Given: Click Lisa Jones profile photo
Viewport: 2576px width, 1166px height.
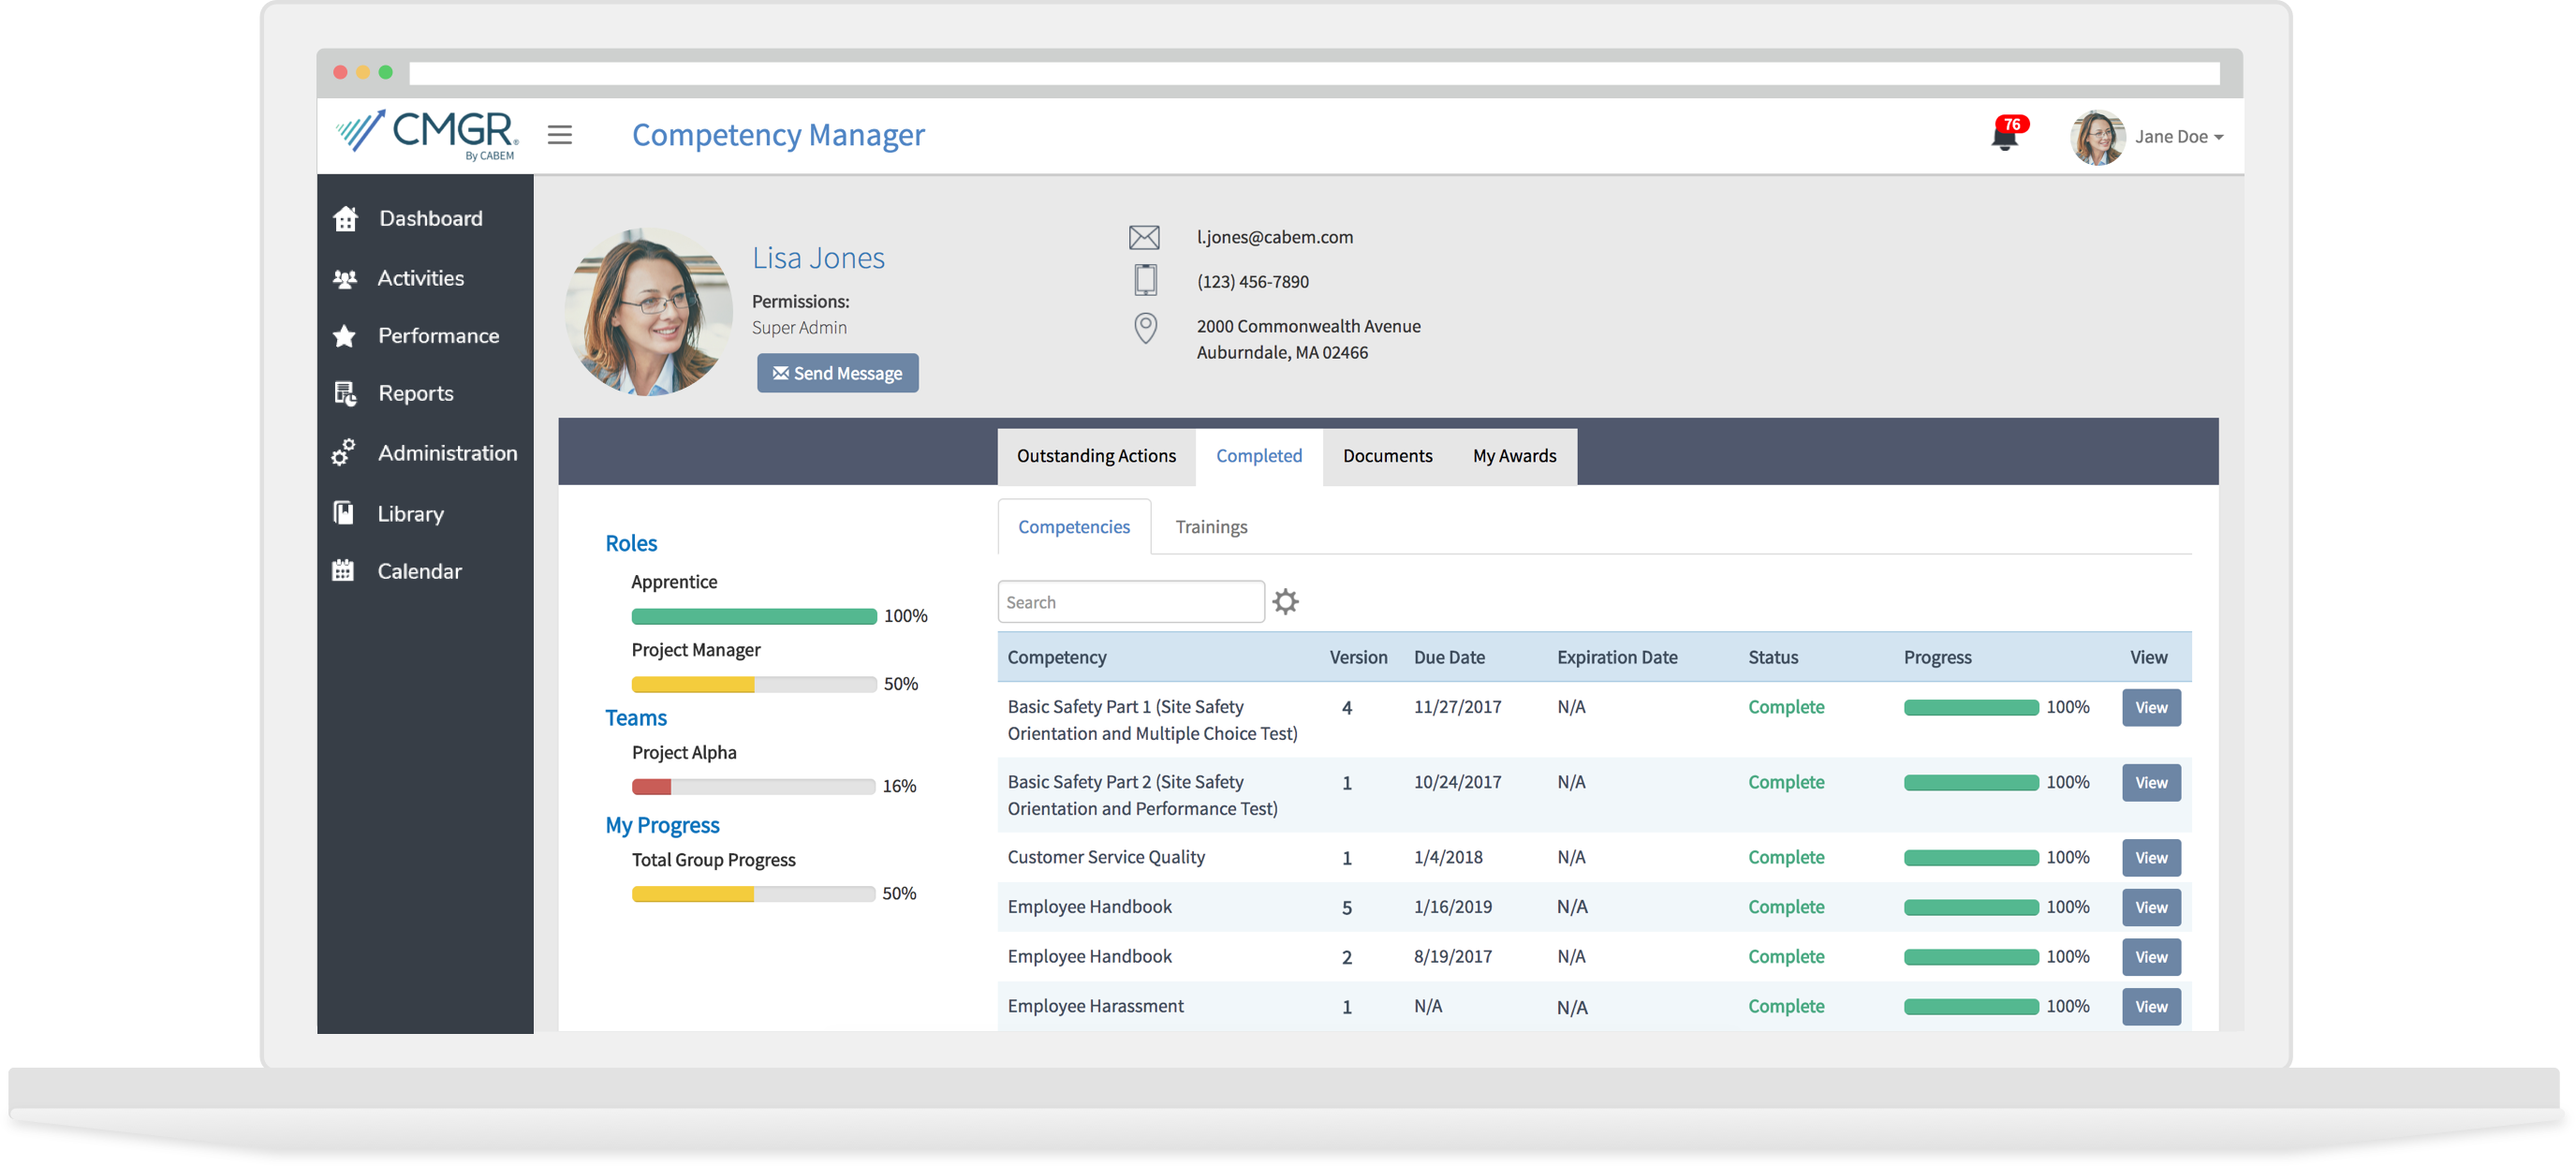Looking at the screenshot, I should point(648,312).
